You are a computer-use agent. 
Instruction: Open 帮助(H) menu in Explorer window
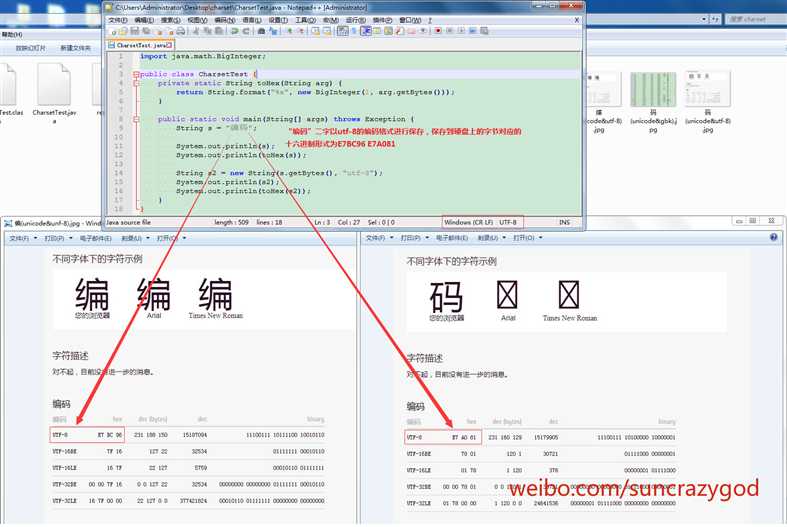click(x=12, y=34)
